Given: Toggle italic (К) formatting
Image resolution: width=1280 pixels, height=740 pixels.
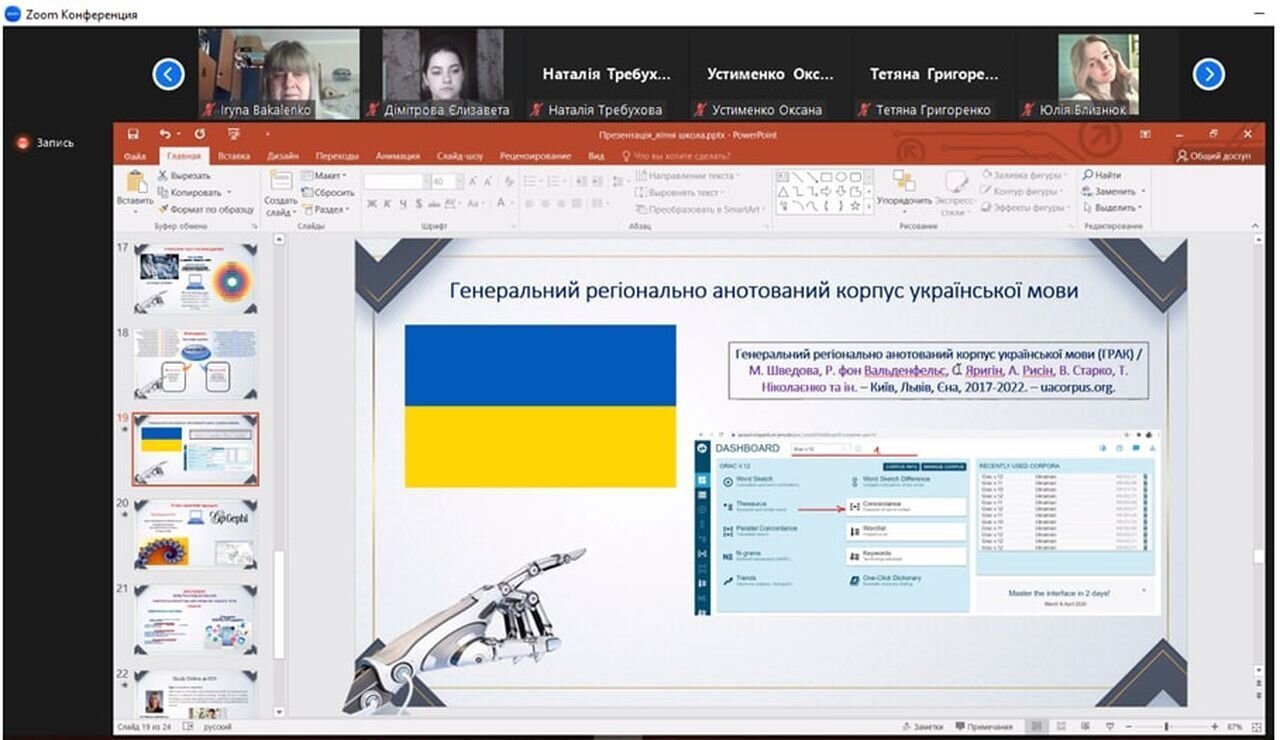Looking at the screenshot, I should (x=386, y=204).
